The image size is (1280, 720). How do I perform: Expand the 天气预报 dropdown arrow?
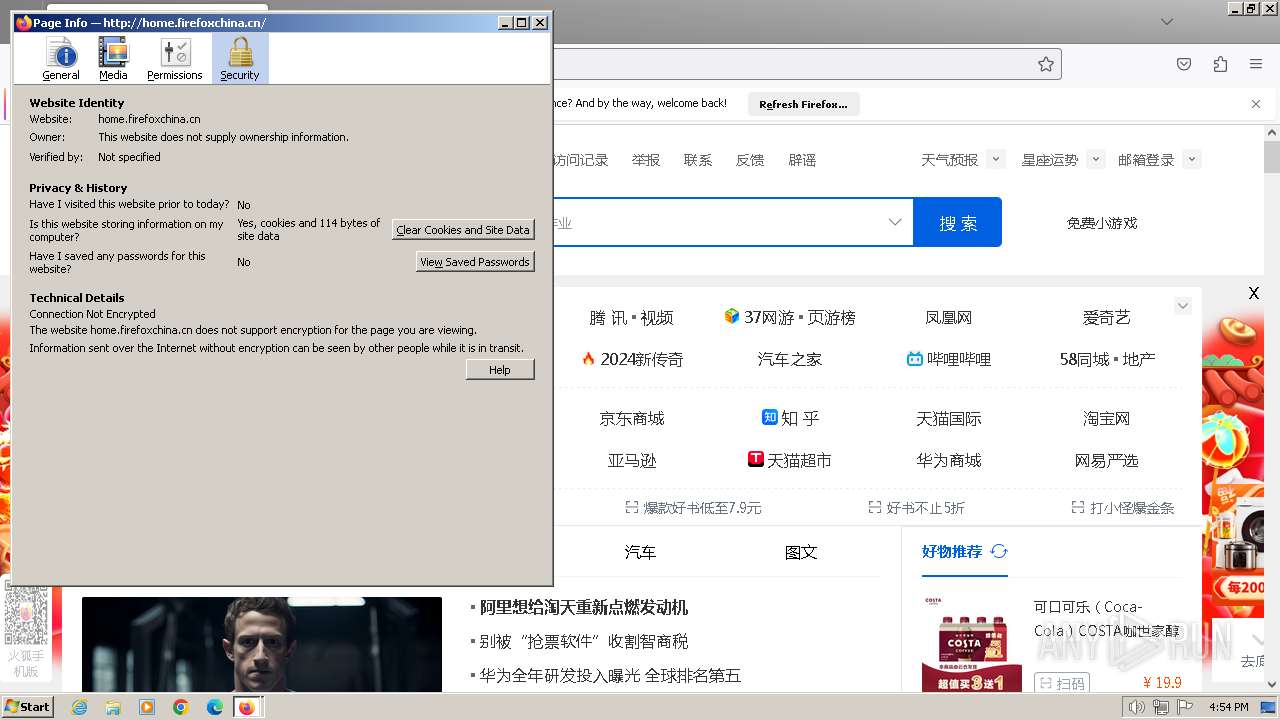995,159
